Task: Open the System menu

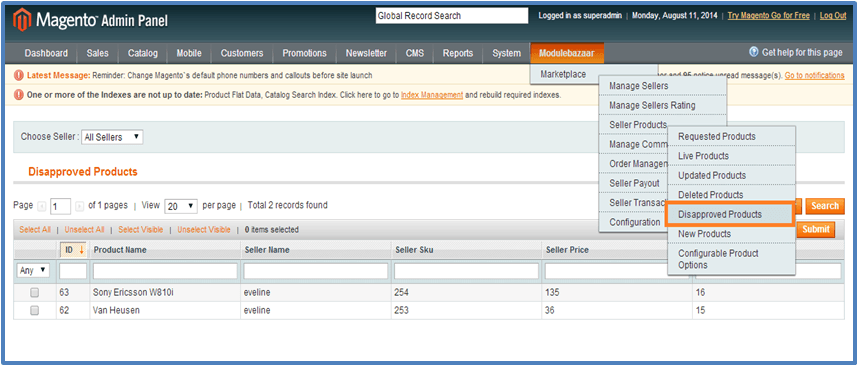Action: click(506, 53)
